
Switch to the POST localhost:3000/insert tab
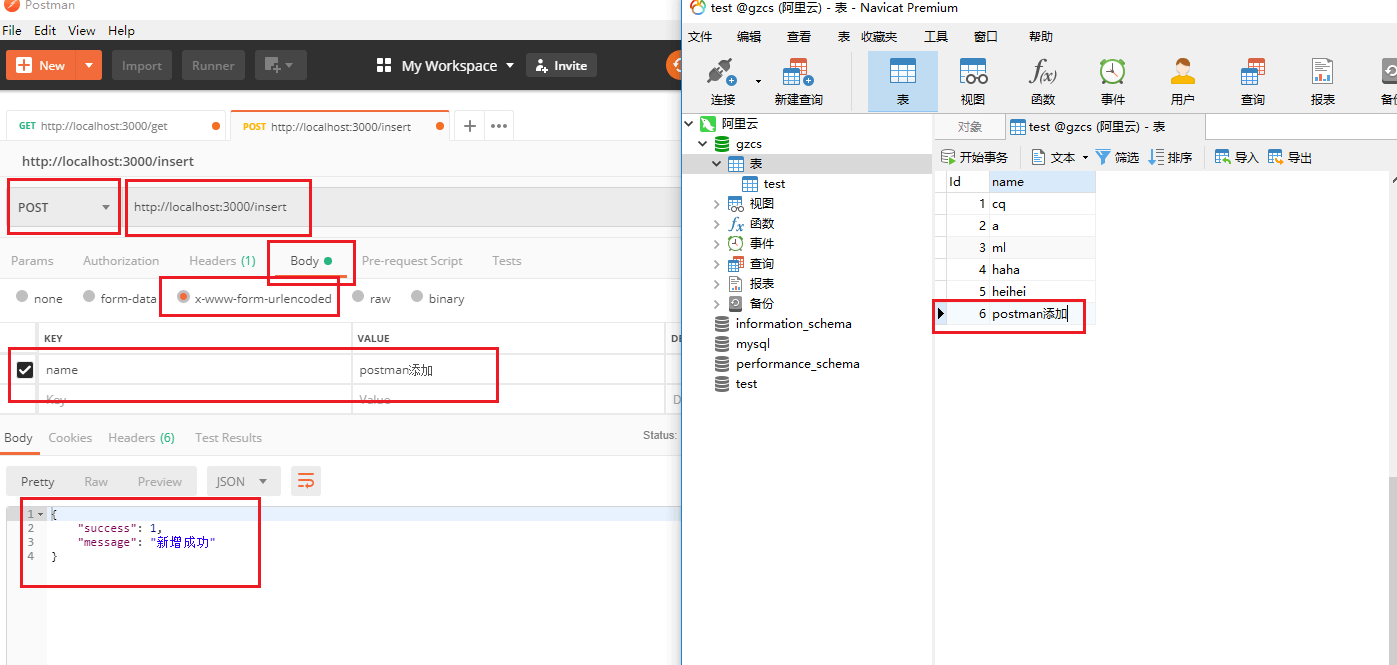pyautogui.click(x=339, y=126)
